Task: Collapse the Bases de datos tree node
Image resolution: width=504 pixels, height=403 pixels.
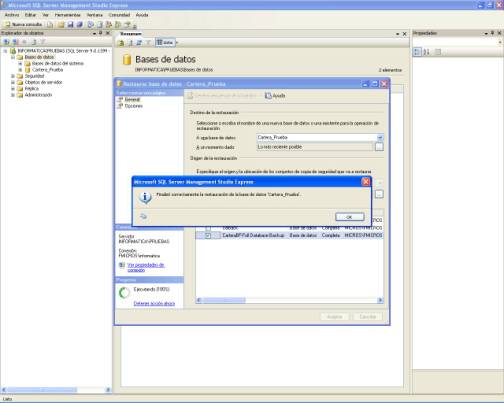Action: click(13, 57)
